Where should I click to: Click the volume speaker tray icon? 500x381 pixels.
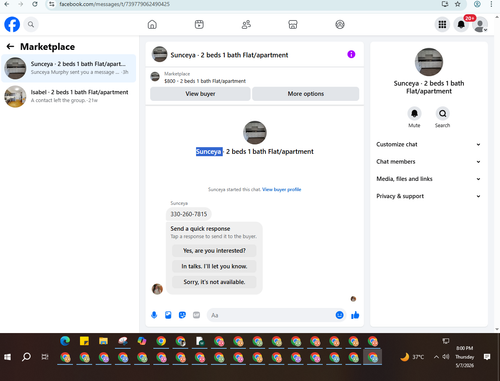(x=446, y=357)
